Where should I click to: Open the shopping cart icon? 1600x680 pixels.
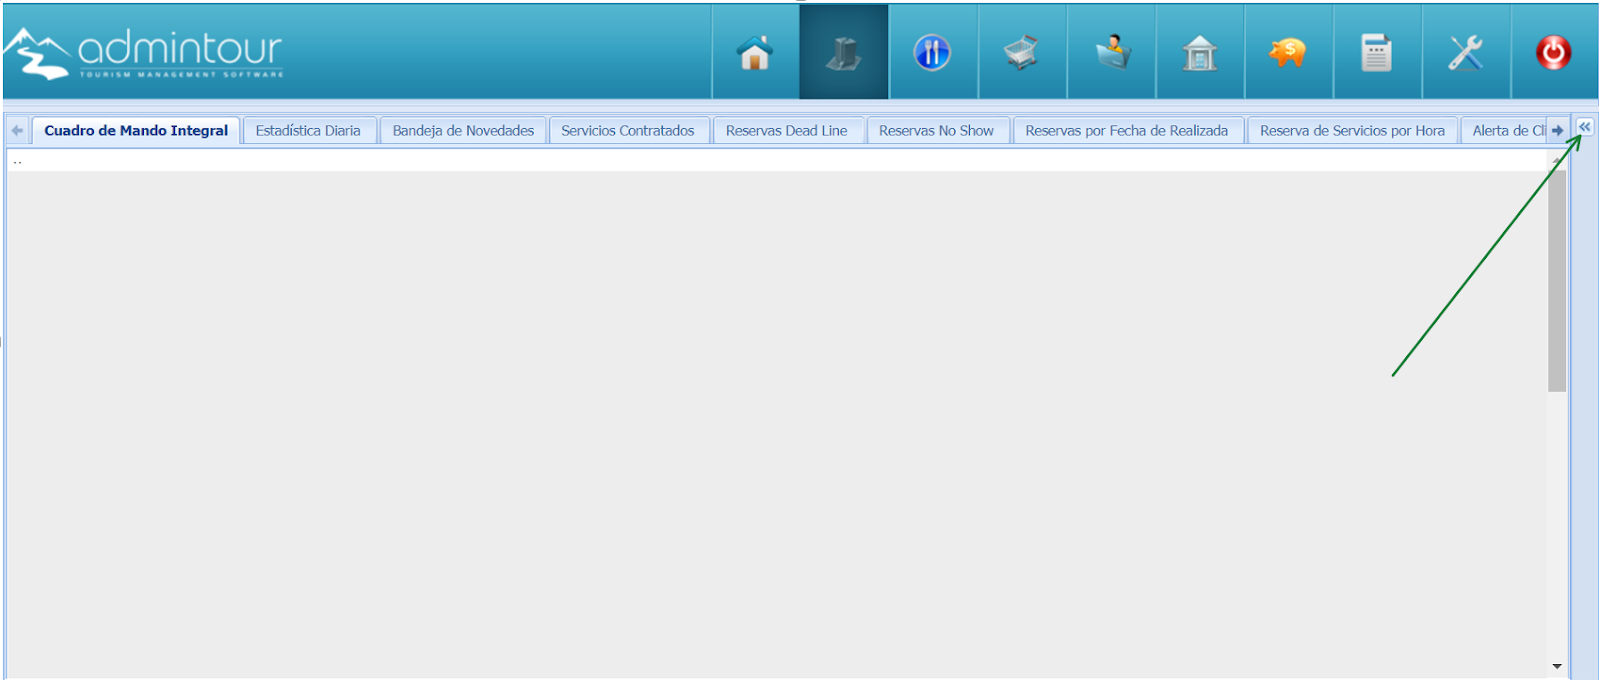point(1021,52)
